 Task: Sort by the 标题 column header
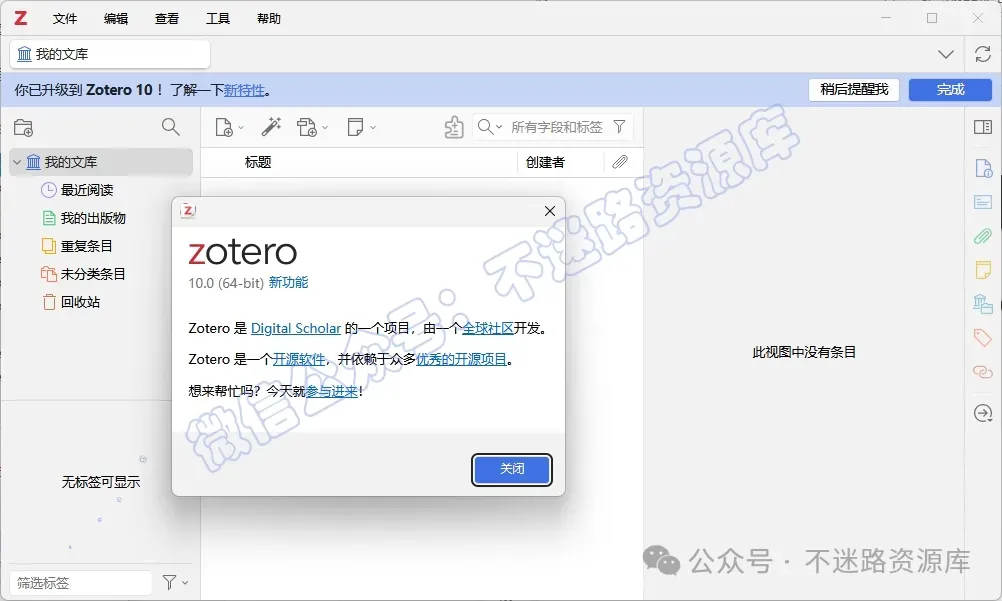(258, 162)
